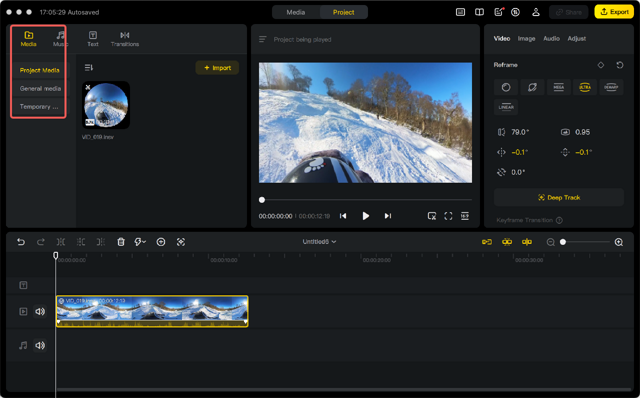This screenshot has width=640, height=398.
Task: Edit the tilt angle -0.1° value
Action: click(x=583, y=152)
